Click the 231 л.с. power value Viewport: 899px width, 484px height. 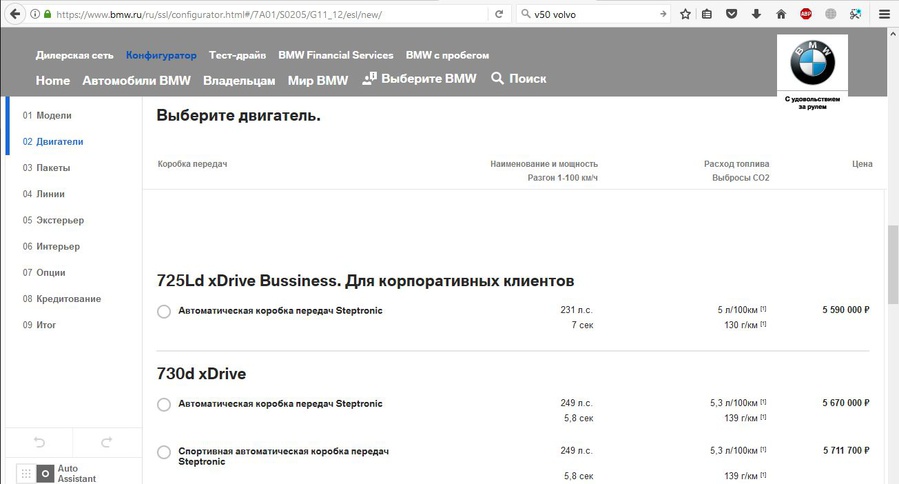coord(576,310)
